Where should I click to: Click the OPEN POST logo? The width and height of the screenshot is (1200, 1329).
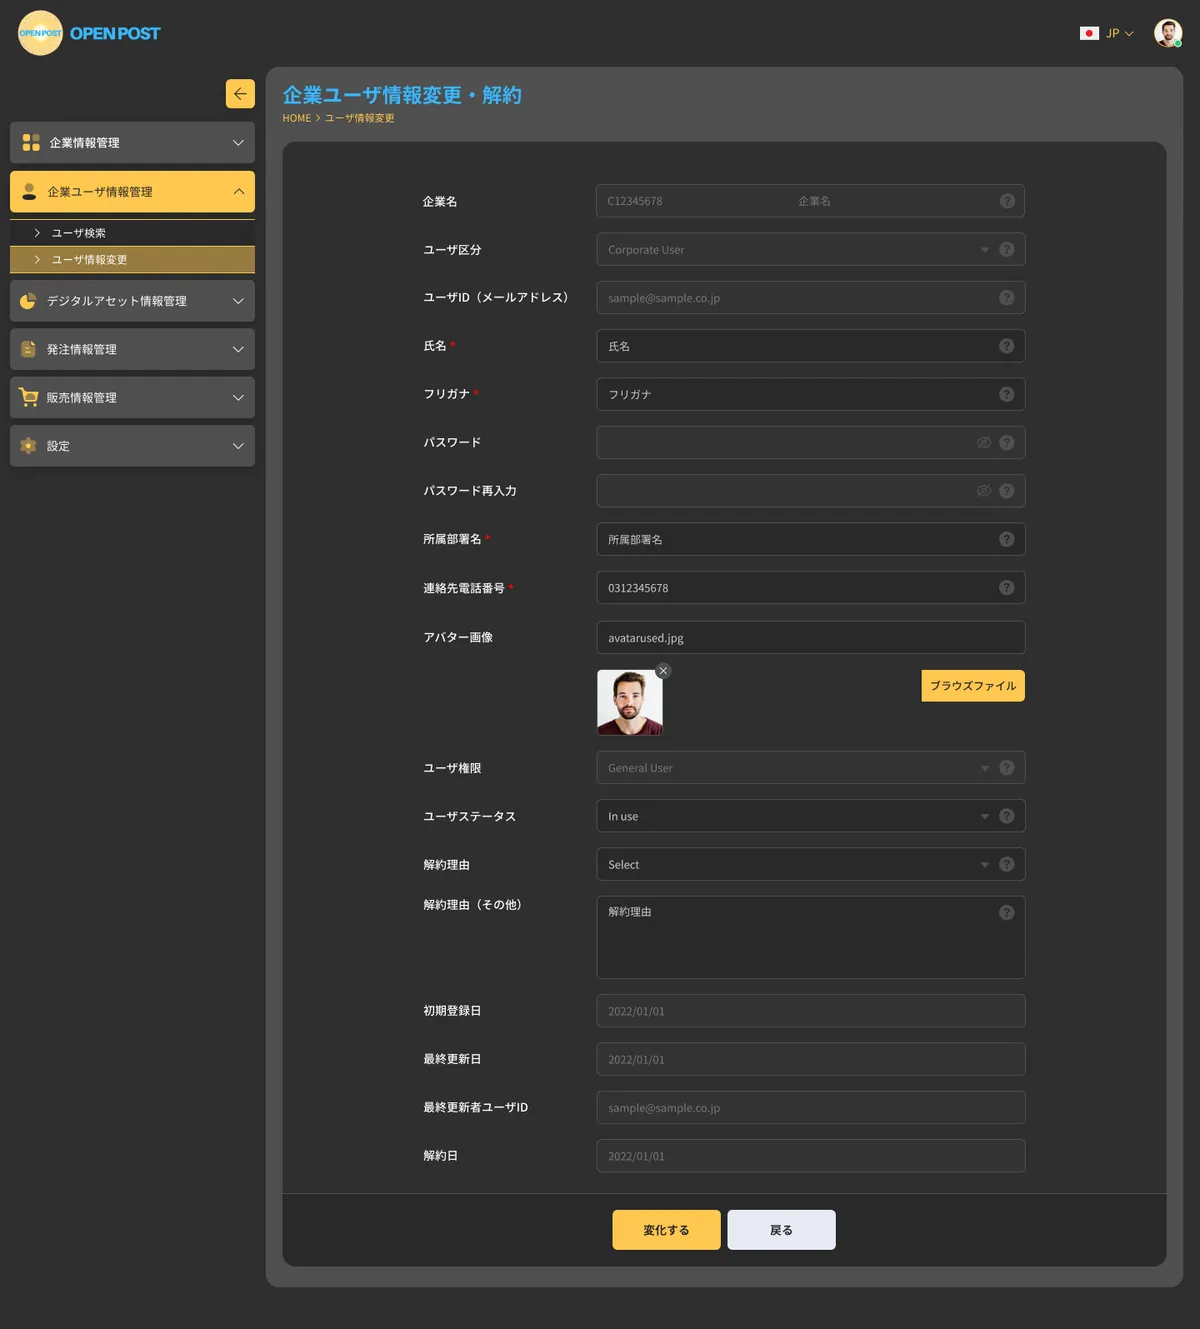[89, 33]
